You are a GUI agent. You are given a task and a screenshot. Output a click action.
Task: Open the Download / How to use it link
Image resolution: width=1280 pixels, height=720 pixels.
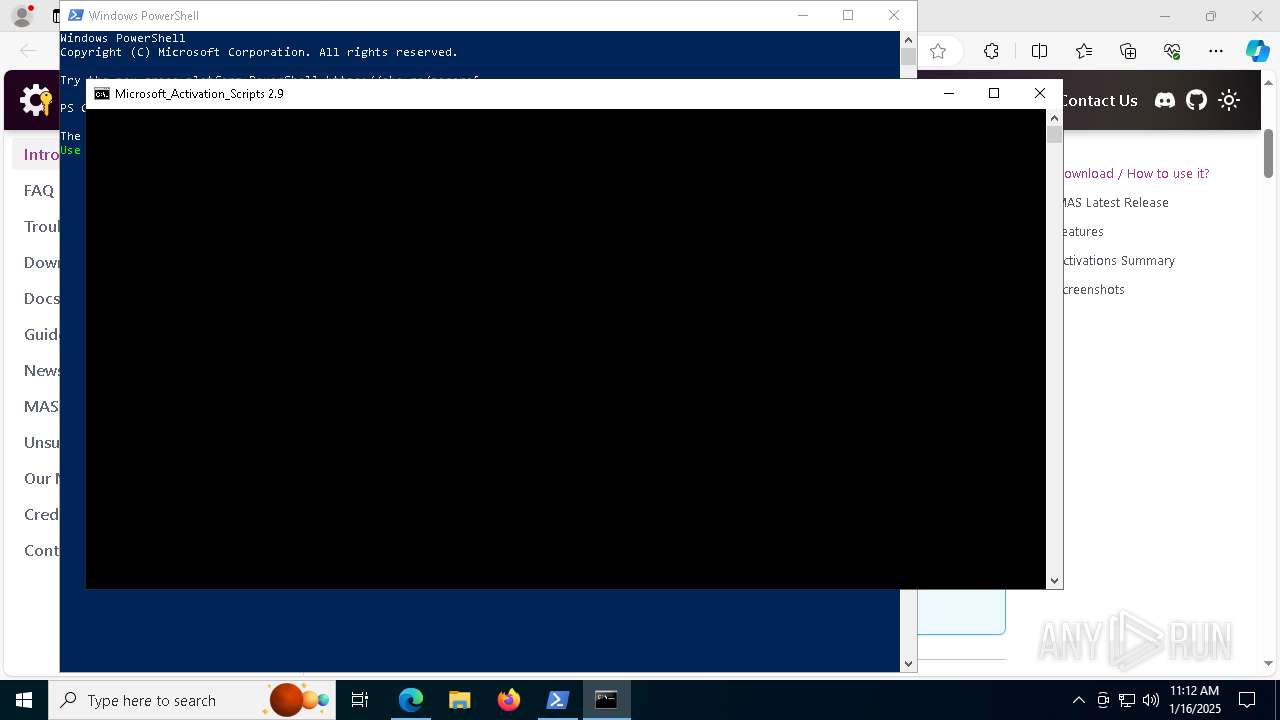coord(1136,173)
